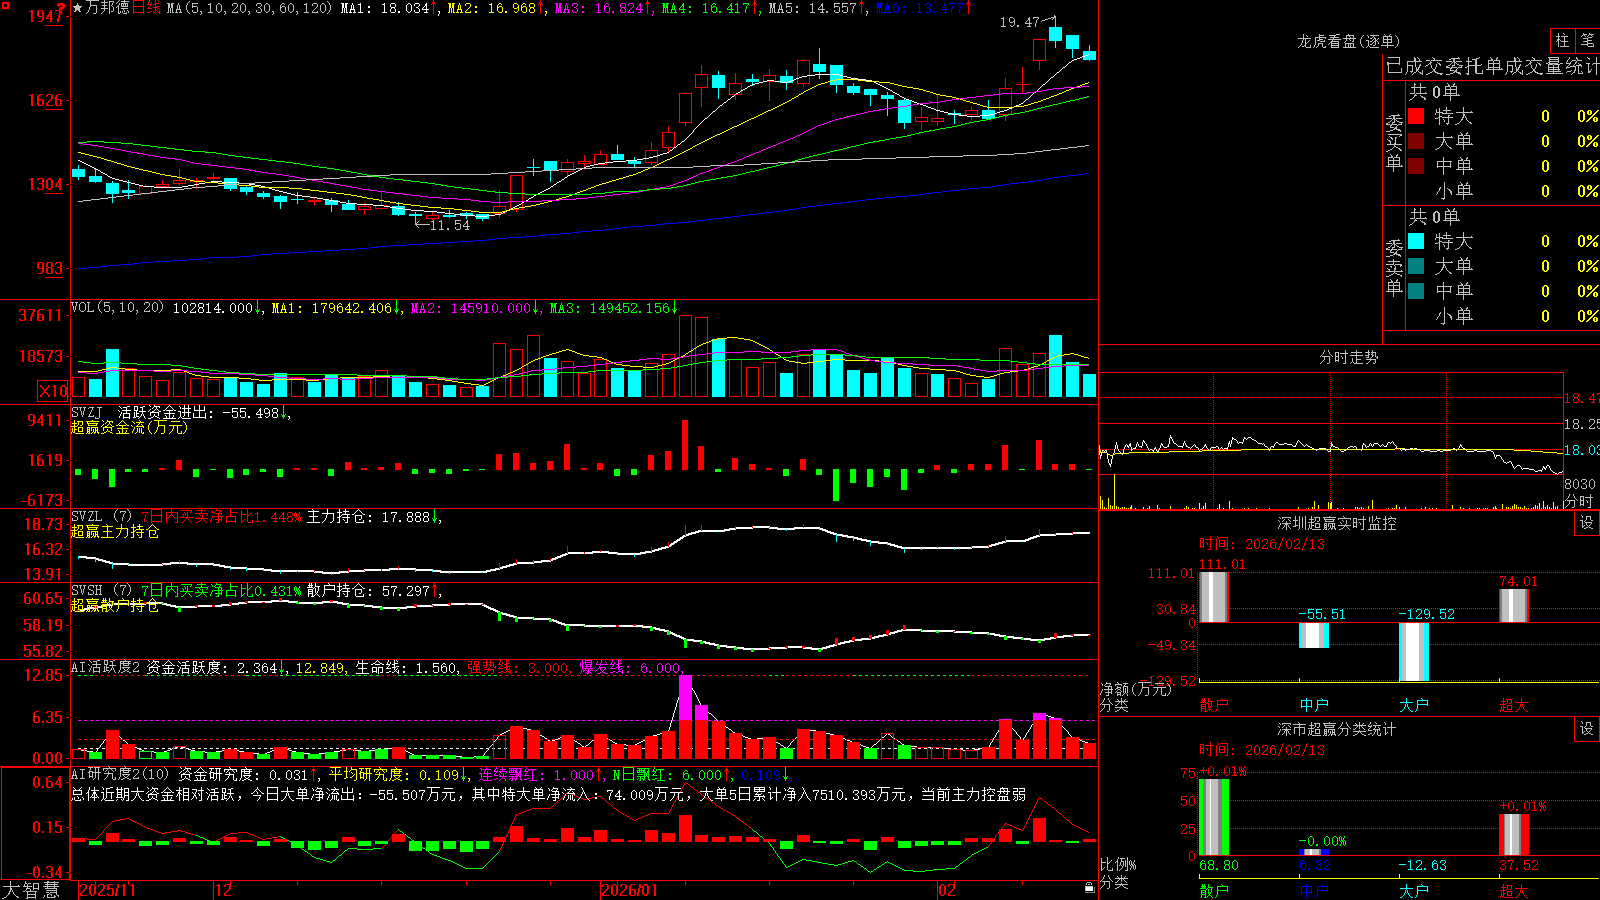Viewport: 1600px width, 900px height.
Task: Click the 已成交委托单成交量统计 header
Action: coord(1492,66)
